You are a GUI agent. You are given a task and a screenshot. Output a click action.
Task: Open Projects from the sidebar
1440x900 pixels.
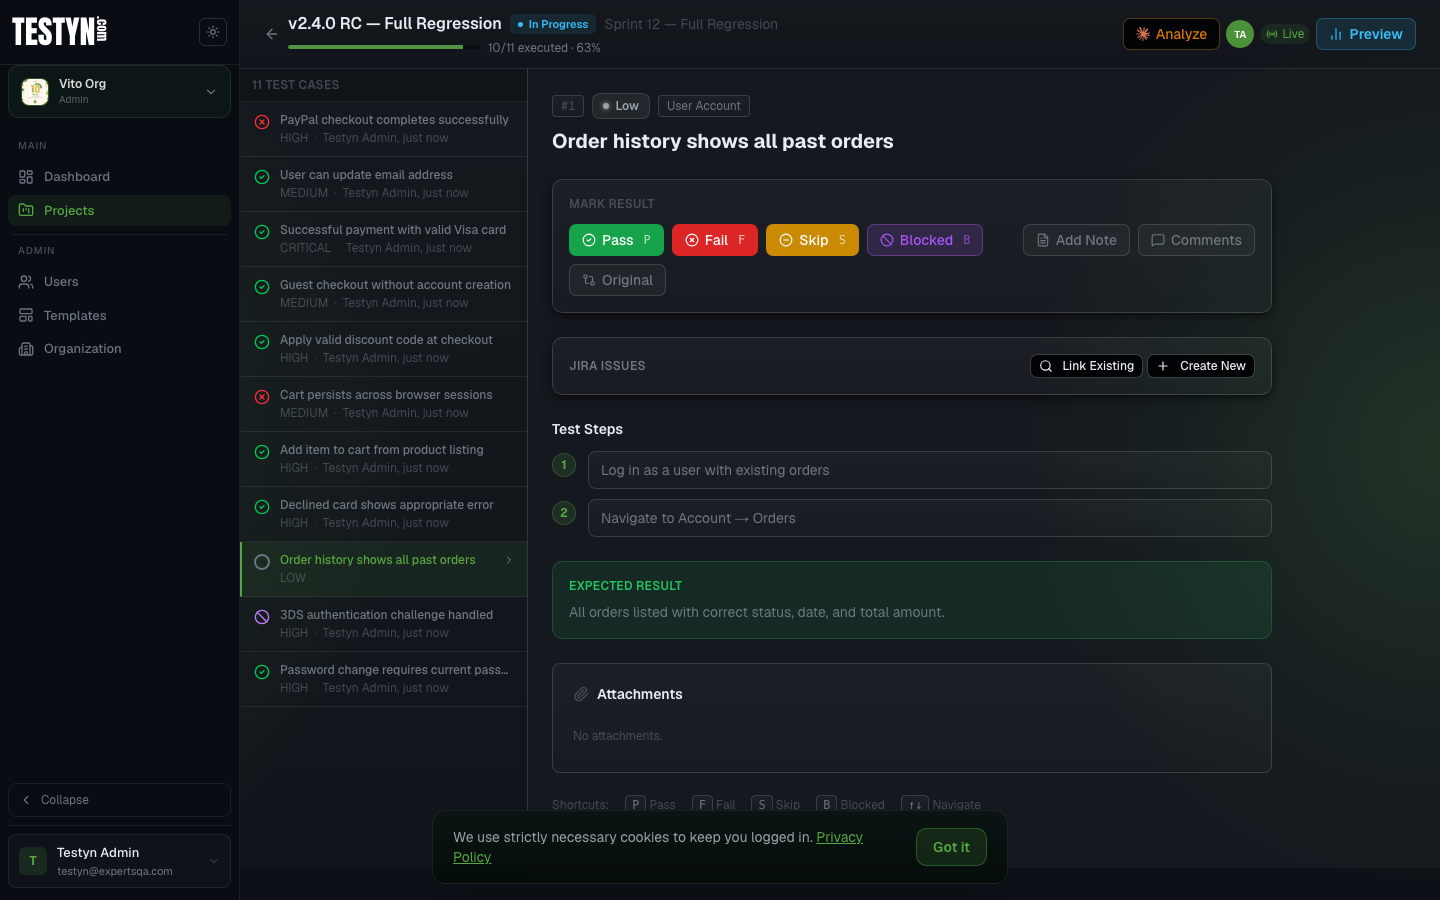point(119,211)
